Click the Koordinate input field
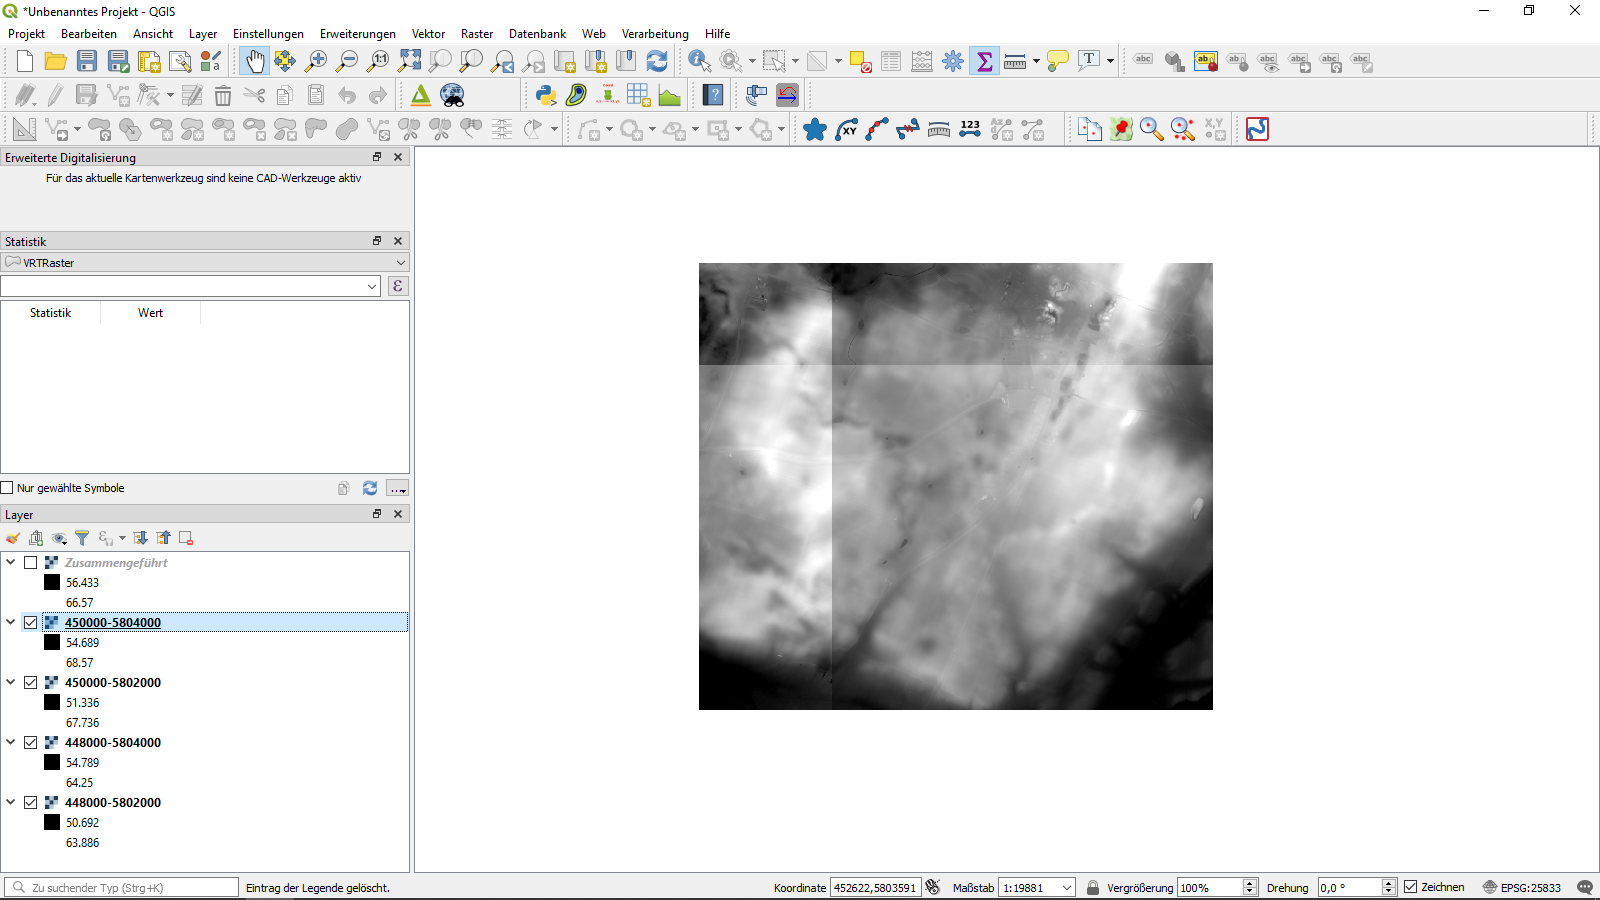Viewport: 1600px width, 900px height. tap(875, 888)
